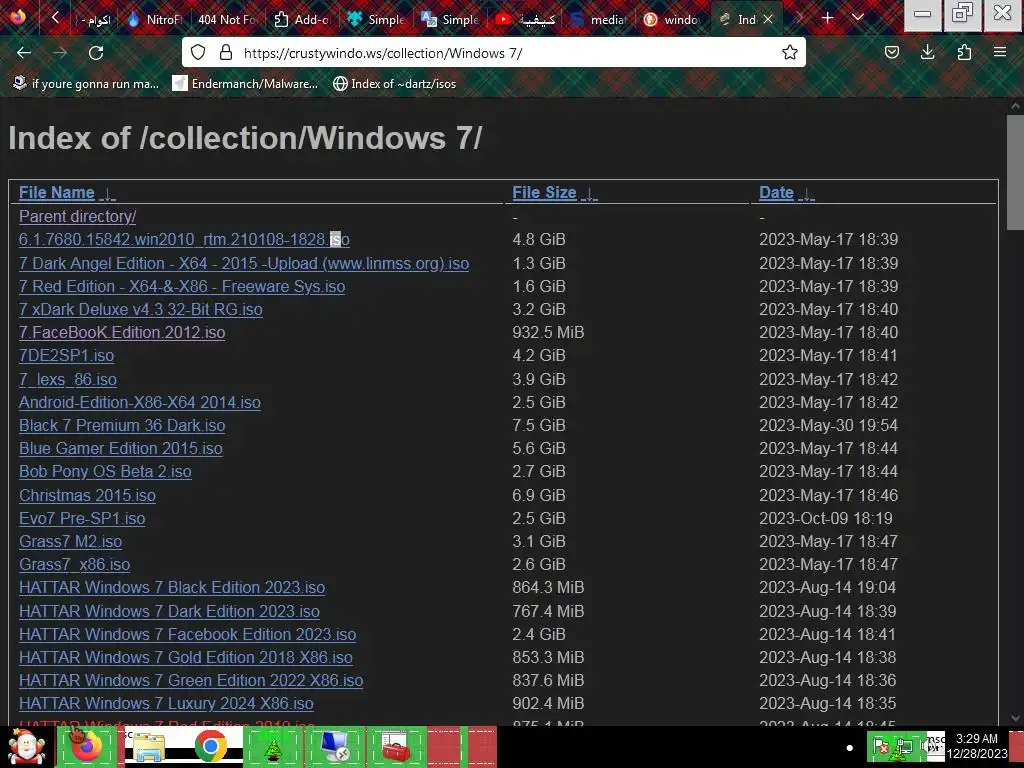
Task: Open Evo7 Pre-SP1.iso link
Action: (x=82, y=518)
